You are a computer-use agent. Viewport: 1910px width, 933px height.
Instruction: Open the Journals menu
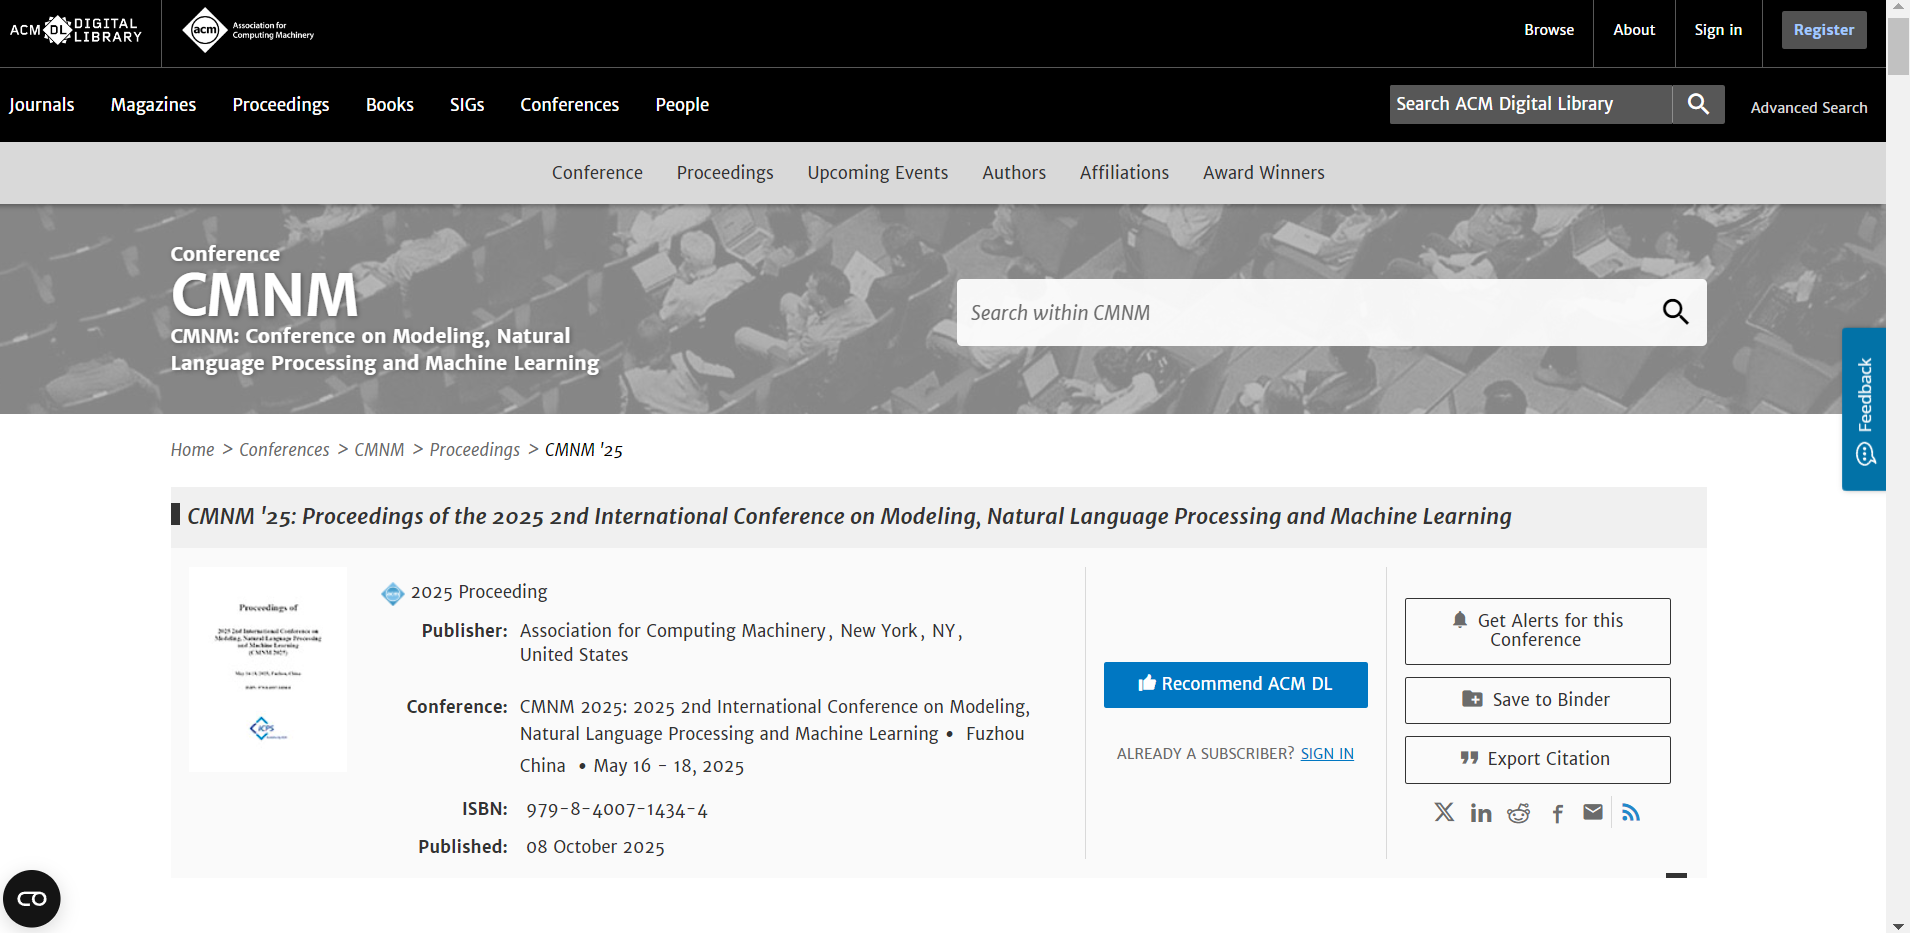point(42,105)
